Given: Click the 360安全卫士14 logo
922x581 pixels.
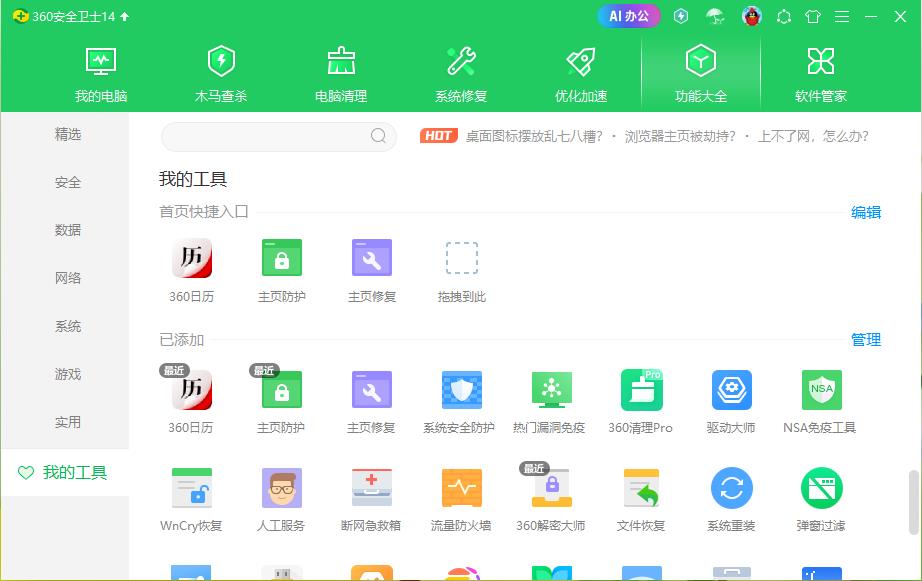Looking at the screenshot, I should [64, 16].
